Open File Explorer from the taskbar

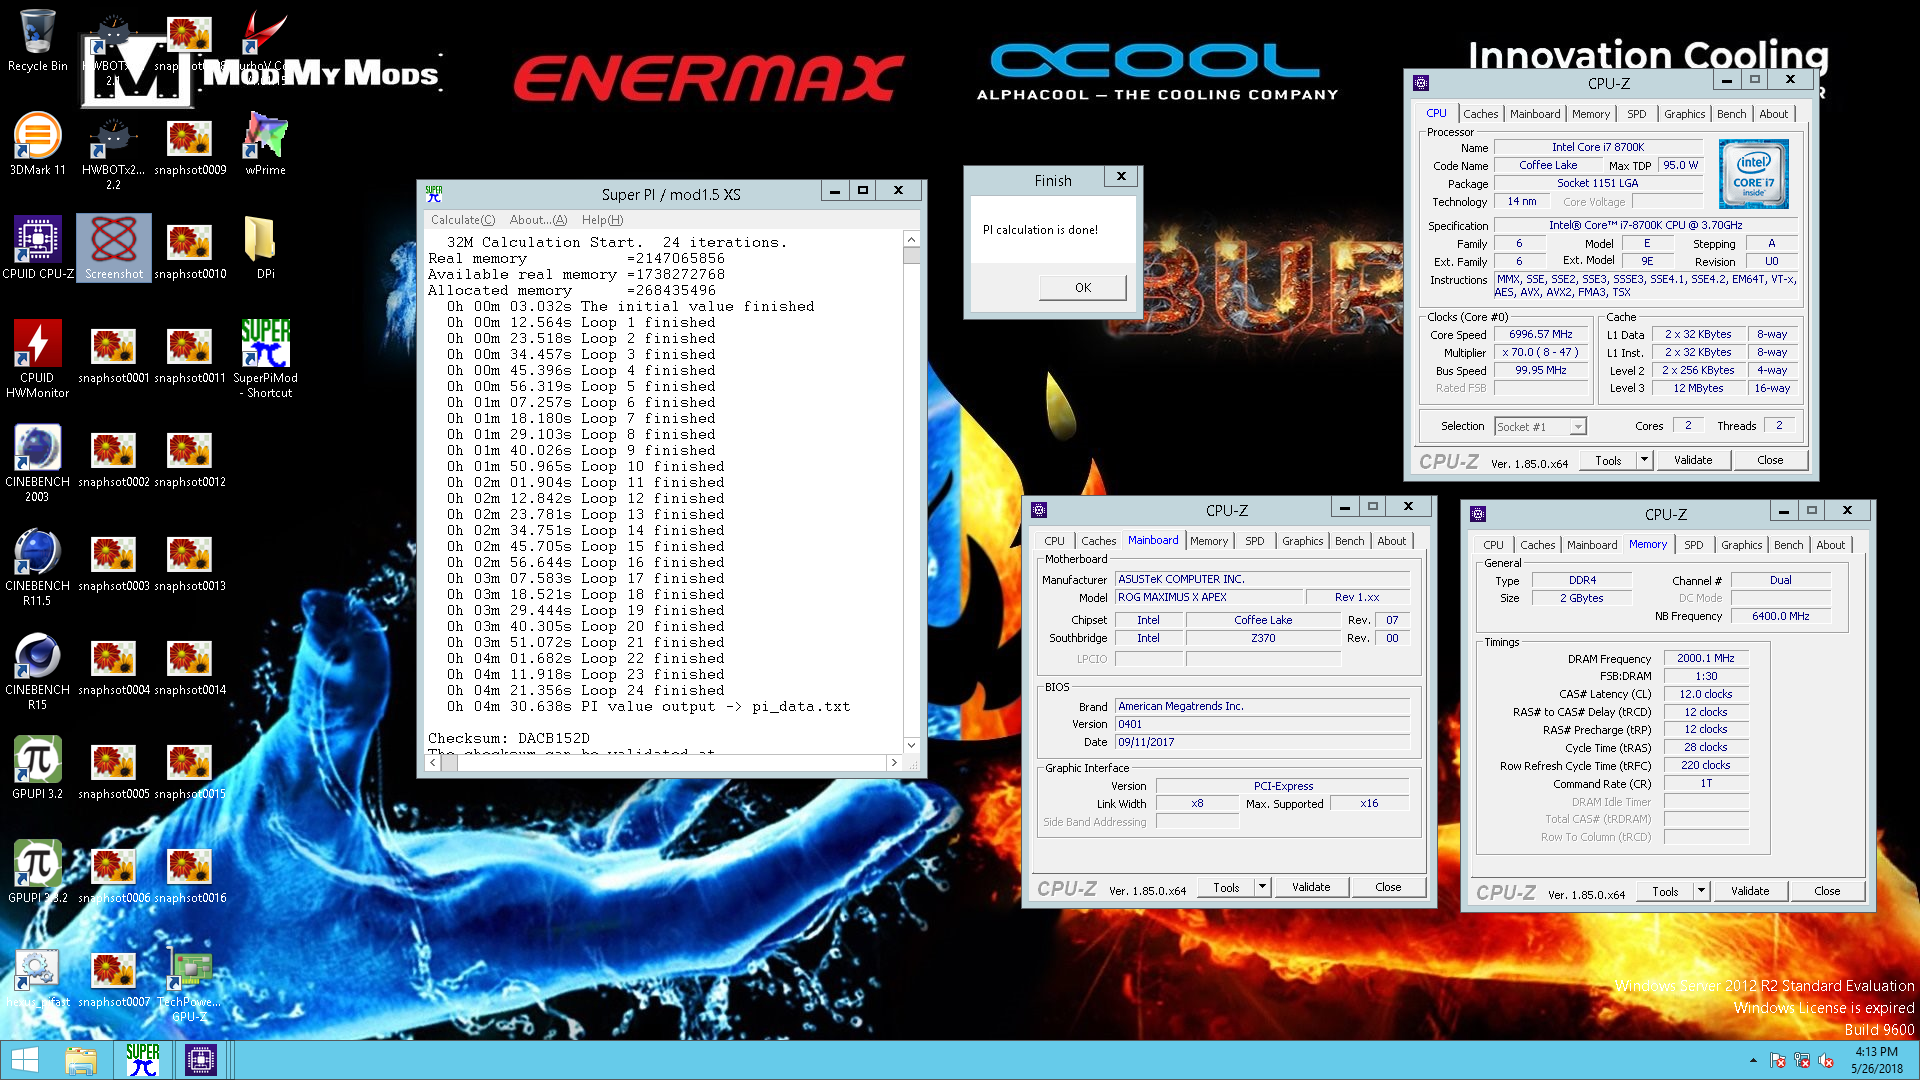pos(81,1060)
